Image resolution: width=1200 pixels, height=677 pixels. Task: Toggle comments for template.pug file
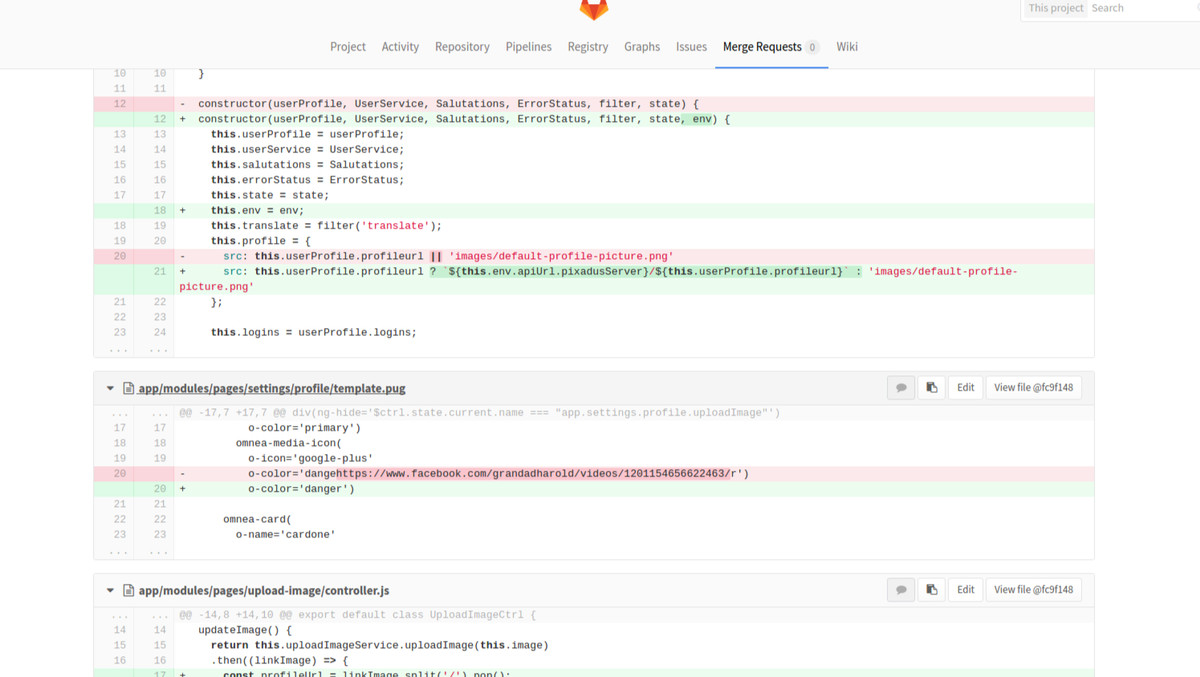tap(901, 388)
